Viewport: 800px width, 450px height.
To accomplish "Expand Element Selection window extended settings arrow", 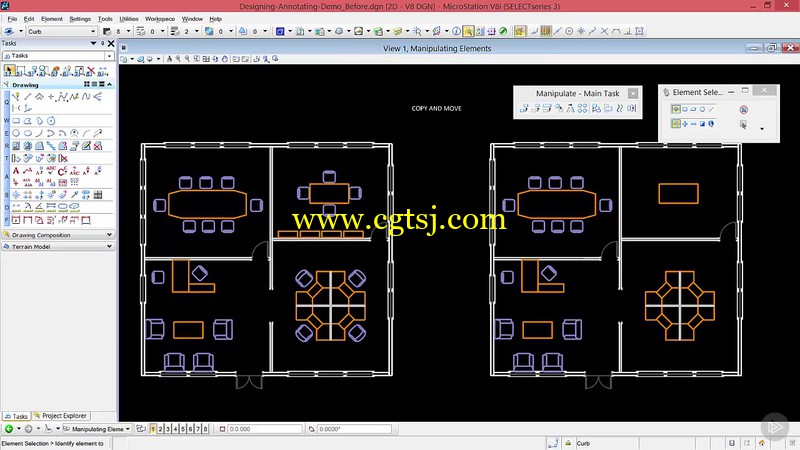I will pos(762,129).
